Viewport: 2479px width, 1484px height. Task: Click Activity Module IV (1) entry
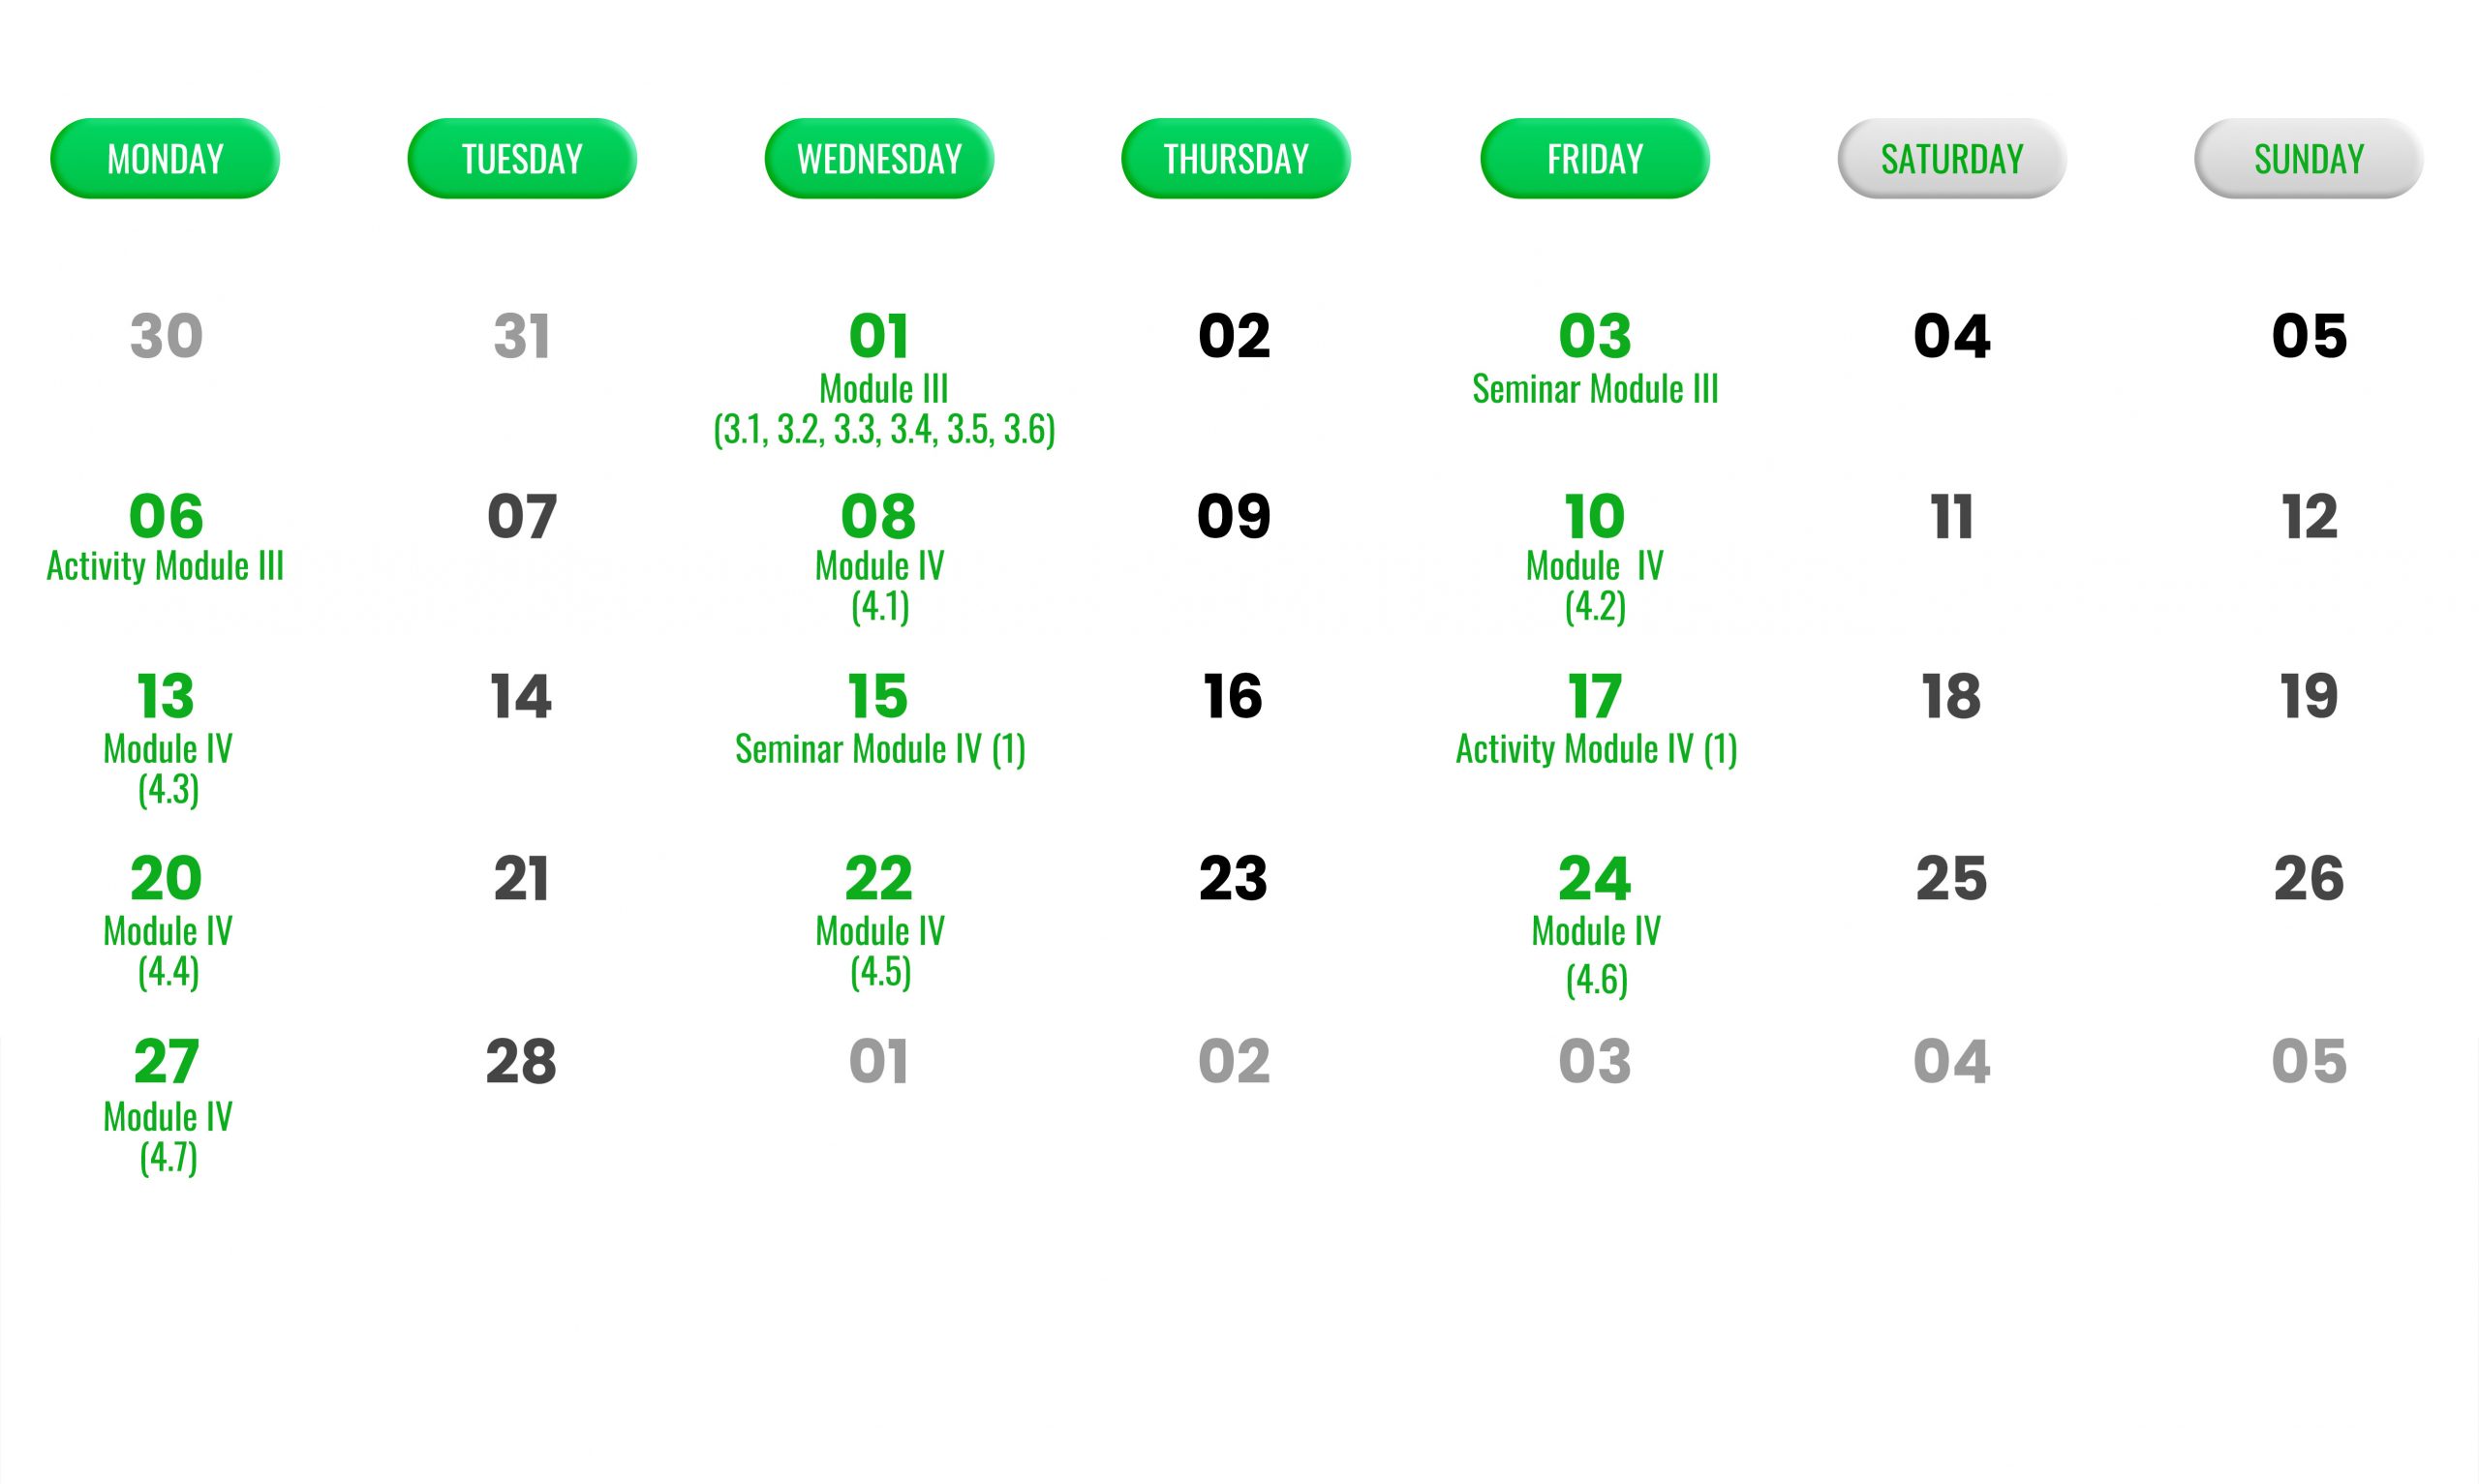click(1596, 749)
